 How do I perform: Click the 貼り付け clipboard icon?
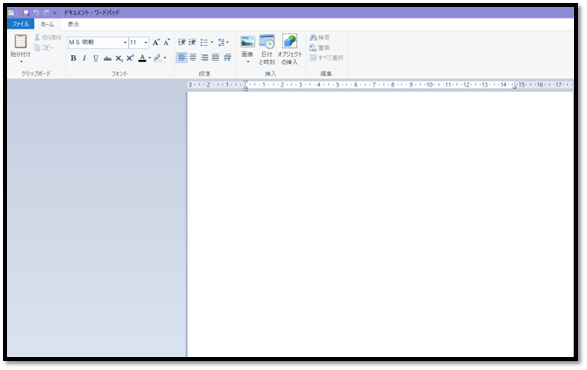[x=21, y=41]
